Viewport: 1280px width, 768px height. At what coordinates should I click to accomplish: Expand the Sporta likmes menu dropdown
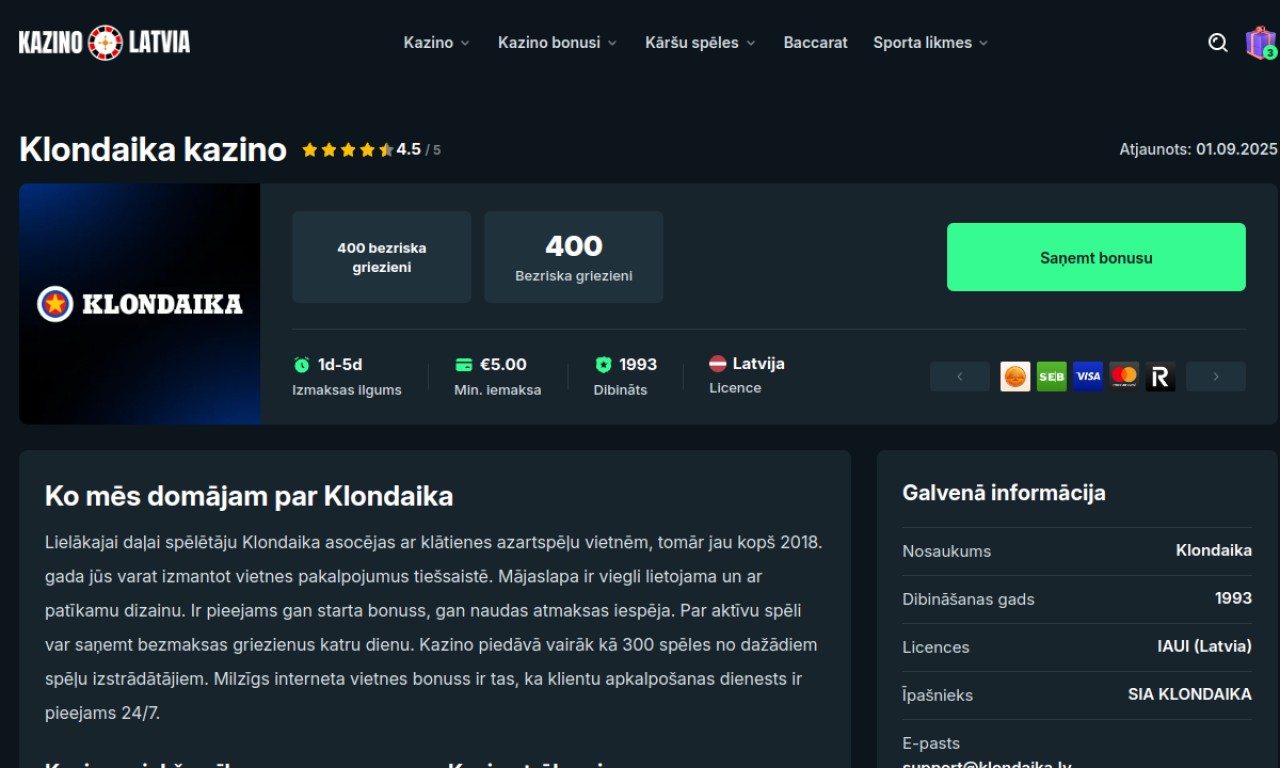pos(930,42)
